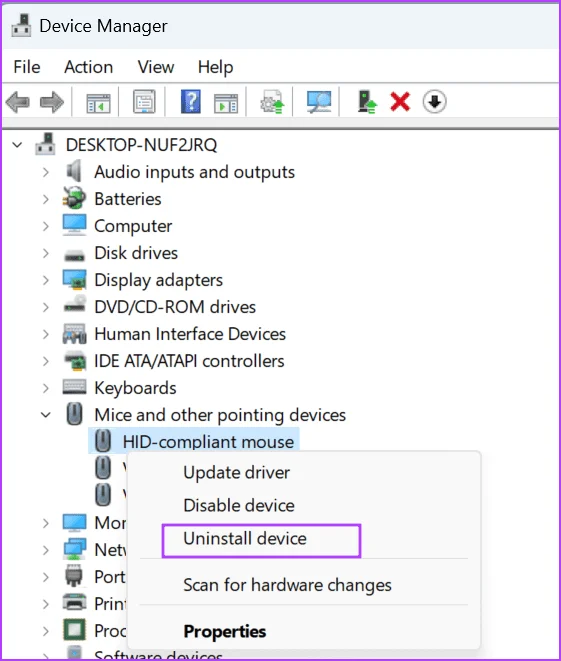
Task: Click the Device Manager title bar icon
Action: [x=21, y=25]
